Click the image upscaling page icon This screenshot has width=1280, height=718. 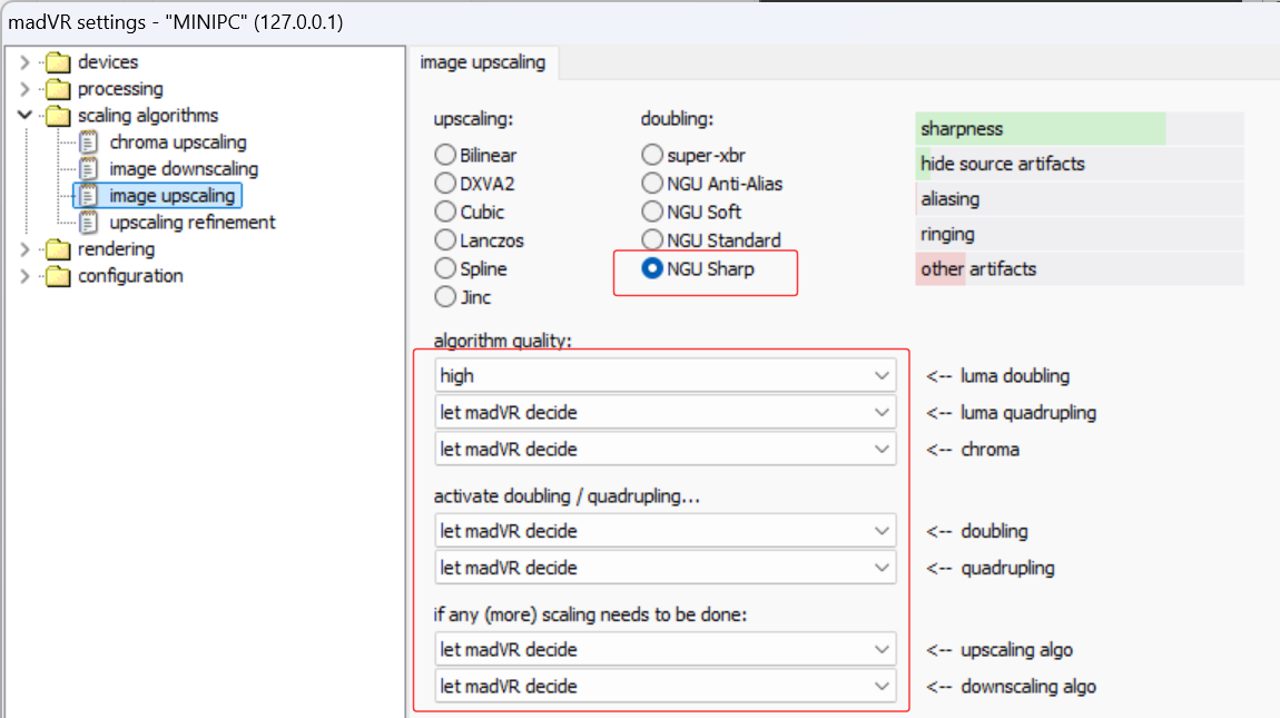pyautogui.click(x=89, y=196)
